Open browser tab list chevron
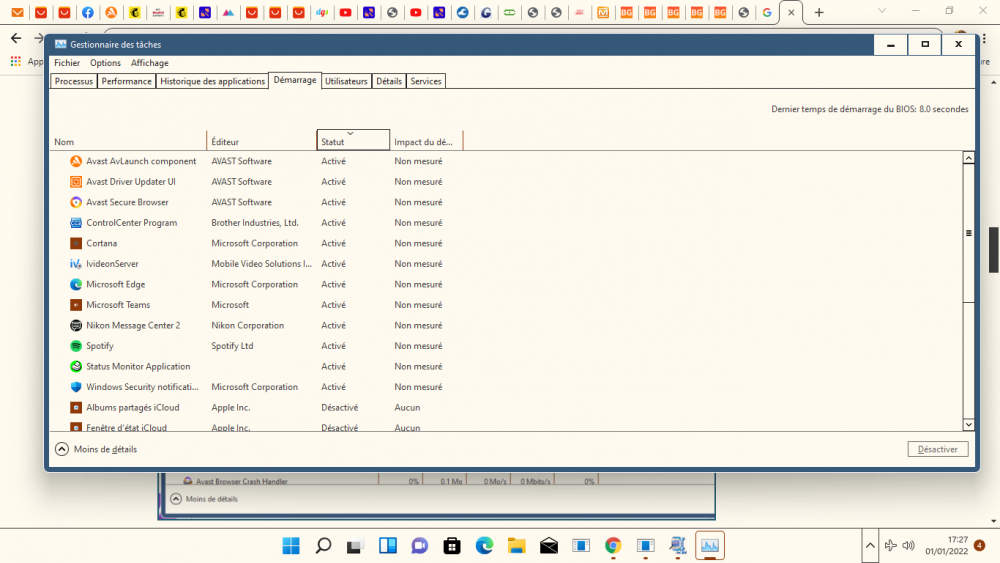The height and width of the screenshot is (563, 1000). coord(882,11)
